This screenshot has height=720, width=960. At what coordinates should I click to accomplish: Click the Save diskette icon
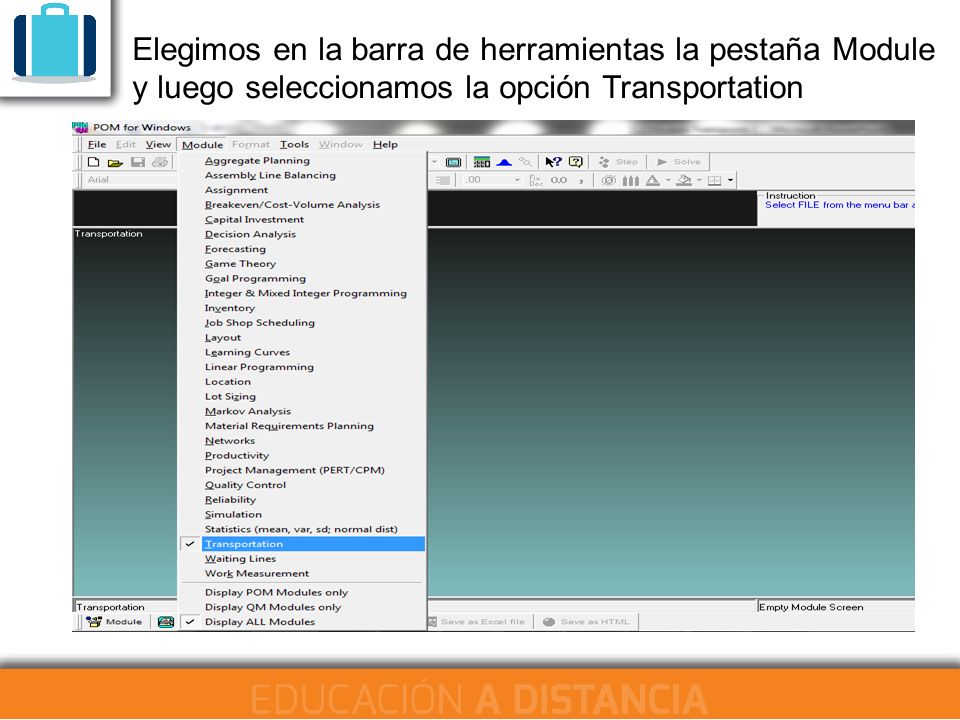(x=138, y=162)
